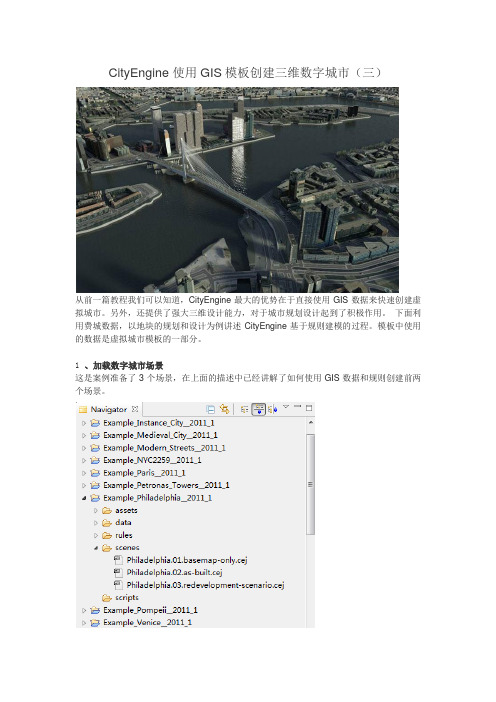Select the Navigator tab
496x702 pixels.
click(x=108, y=409)
